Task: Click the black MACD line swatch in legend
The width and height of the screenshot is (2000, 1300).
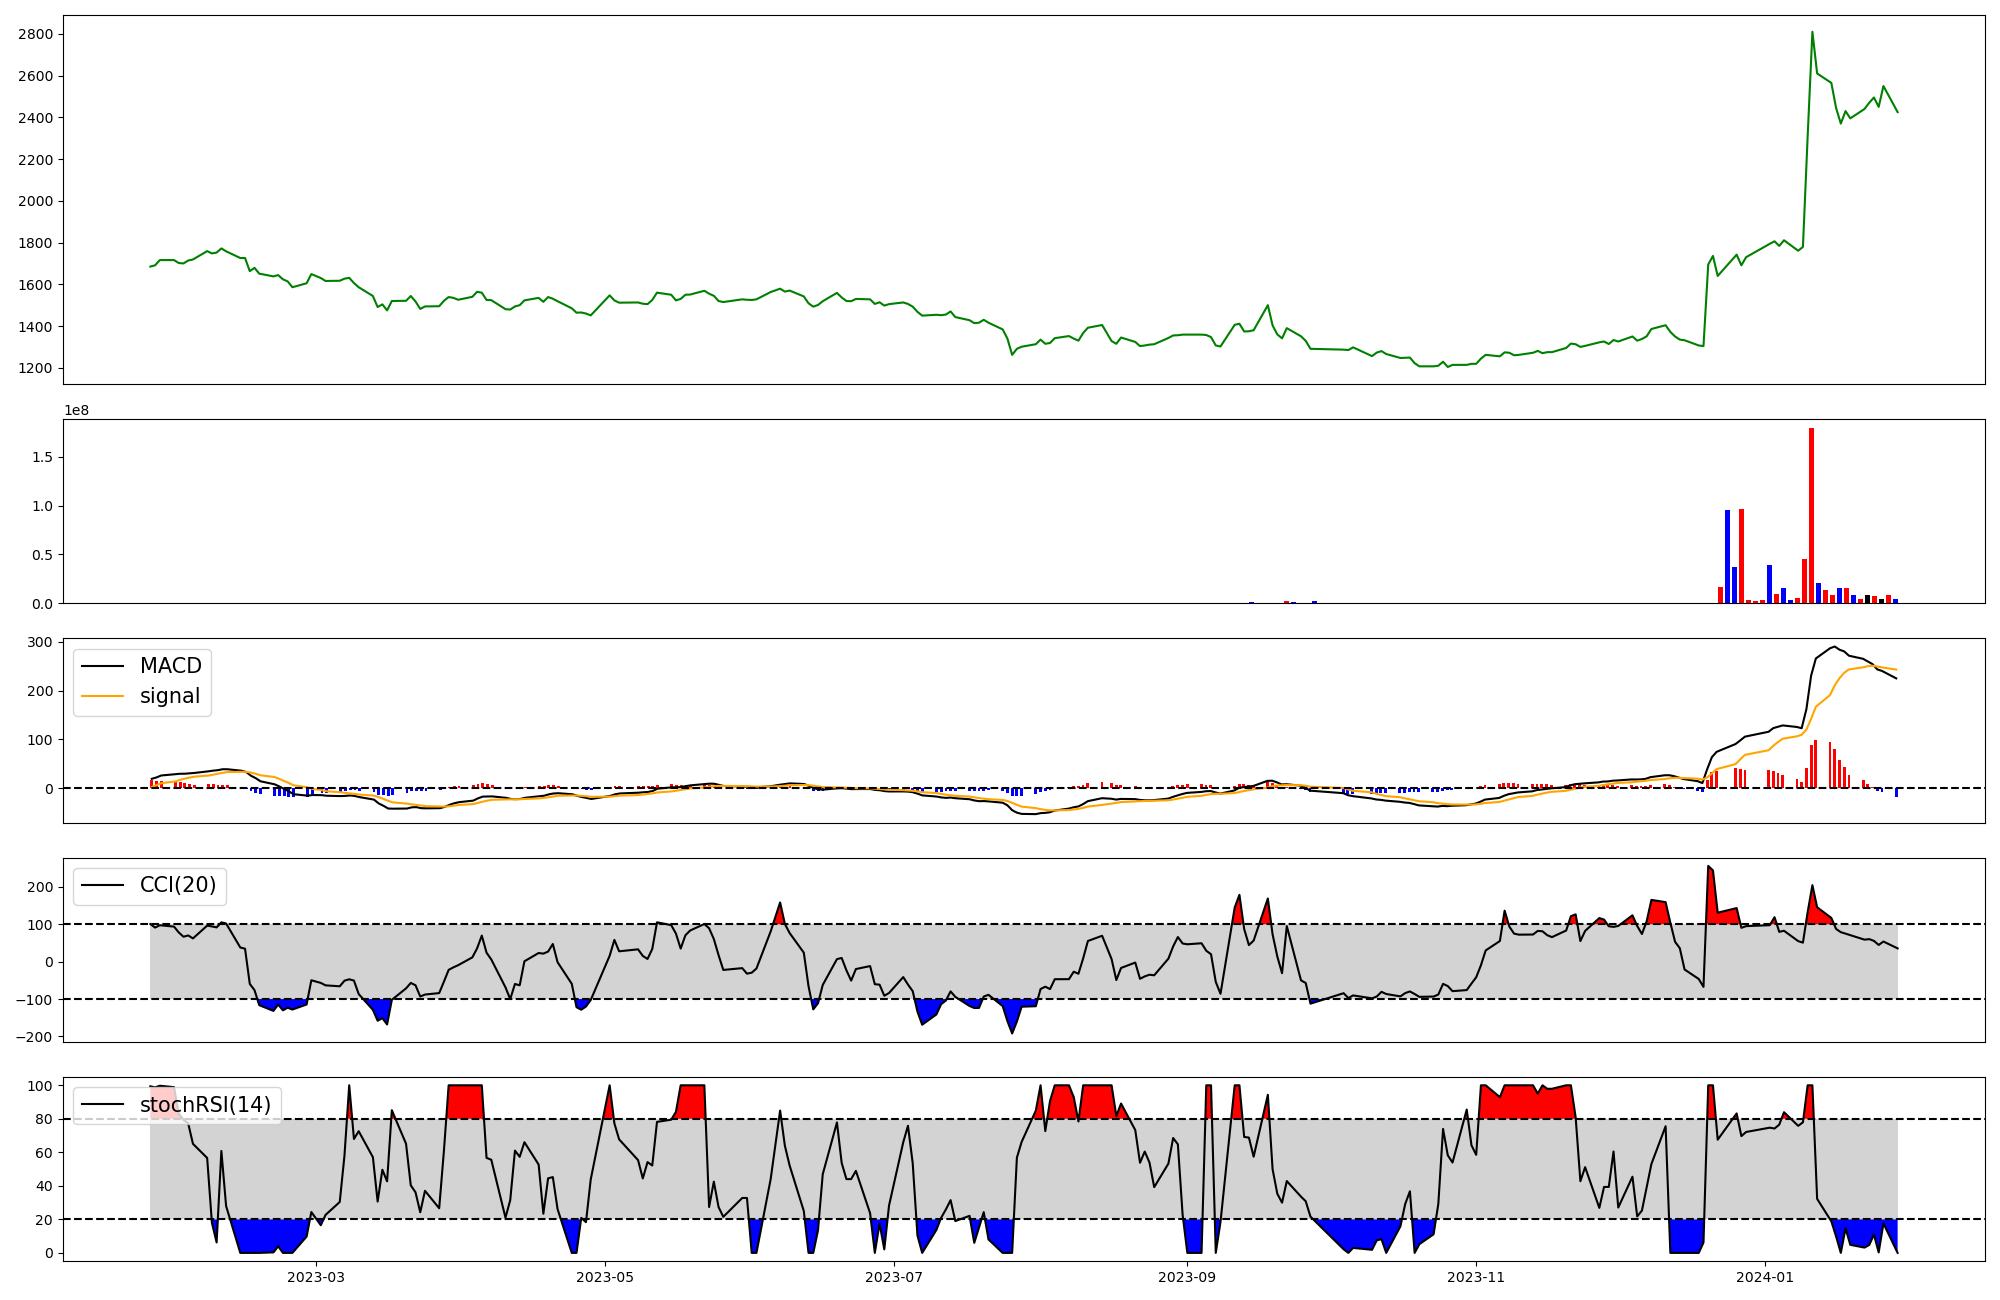Action: coord(102,666)
